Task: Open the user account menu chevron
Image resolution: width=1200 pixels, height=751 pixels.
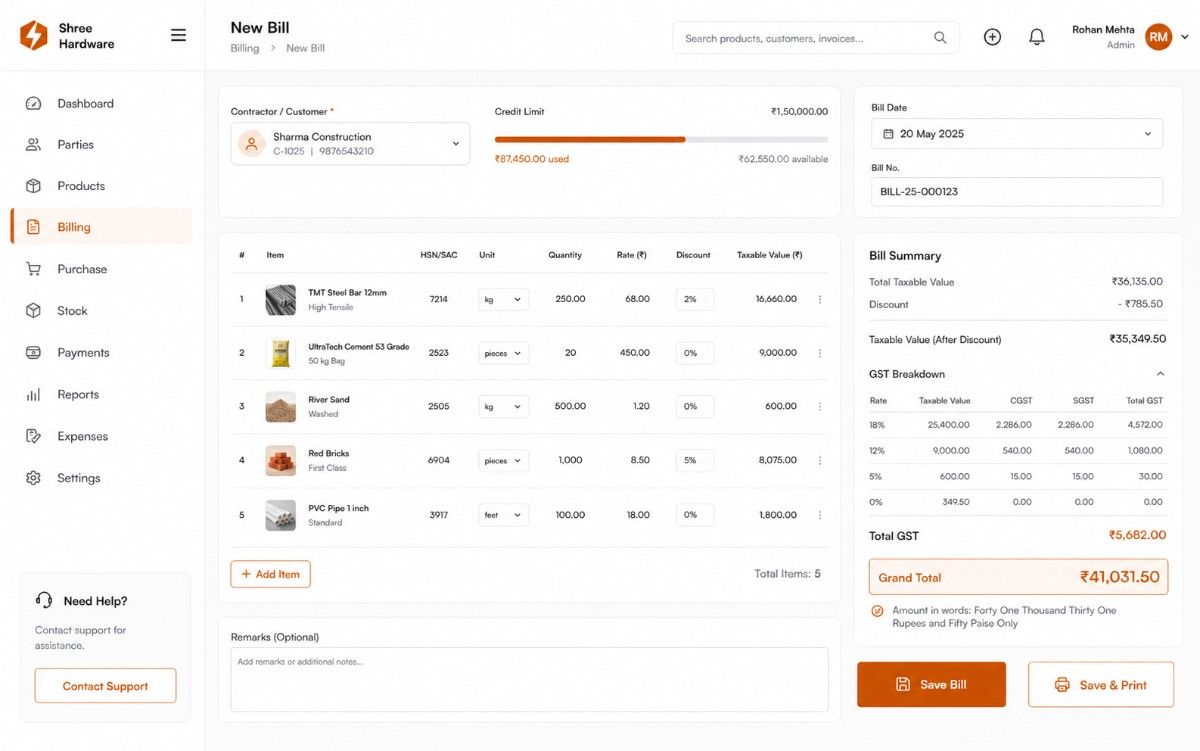Action: pyautogui.click(x=1185, y=37)
